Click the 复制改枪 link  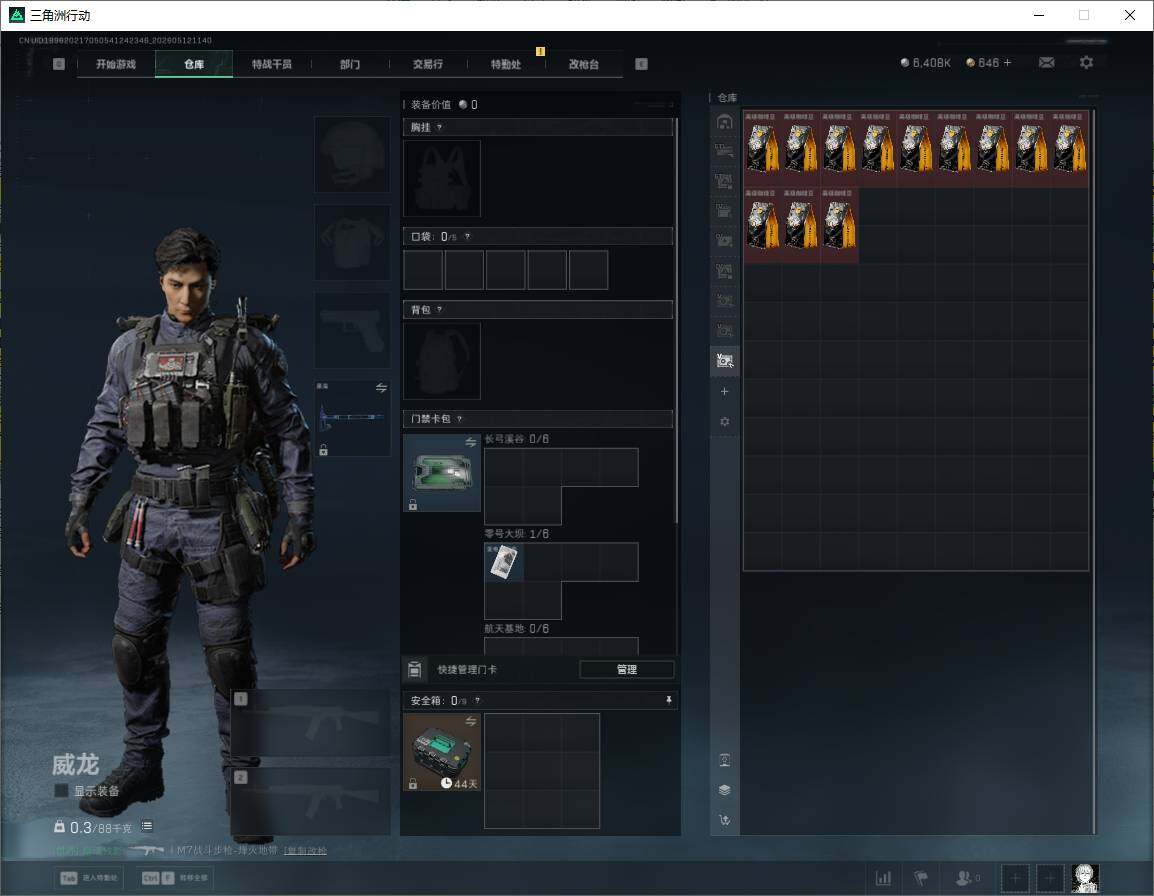pyautogui.click(x=305, y=850)
